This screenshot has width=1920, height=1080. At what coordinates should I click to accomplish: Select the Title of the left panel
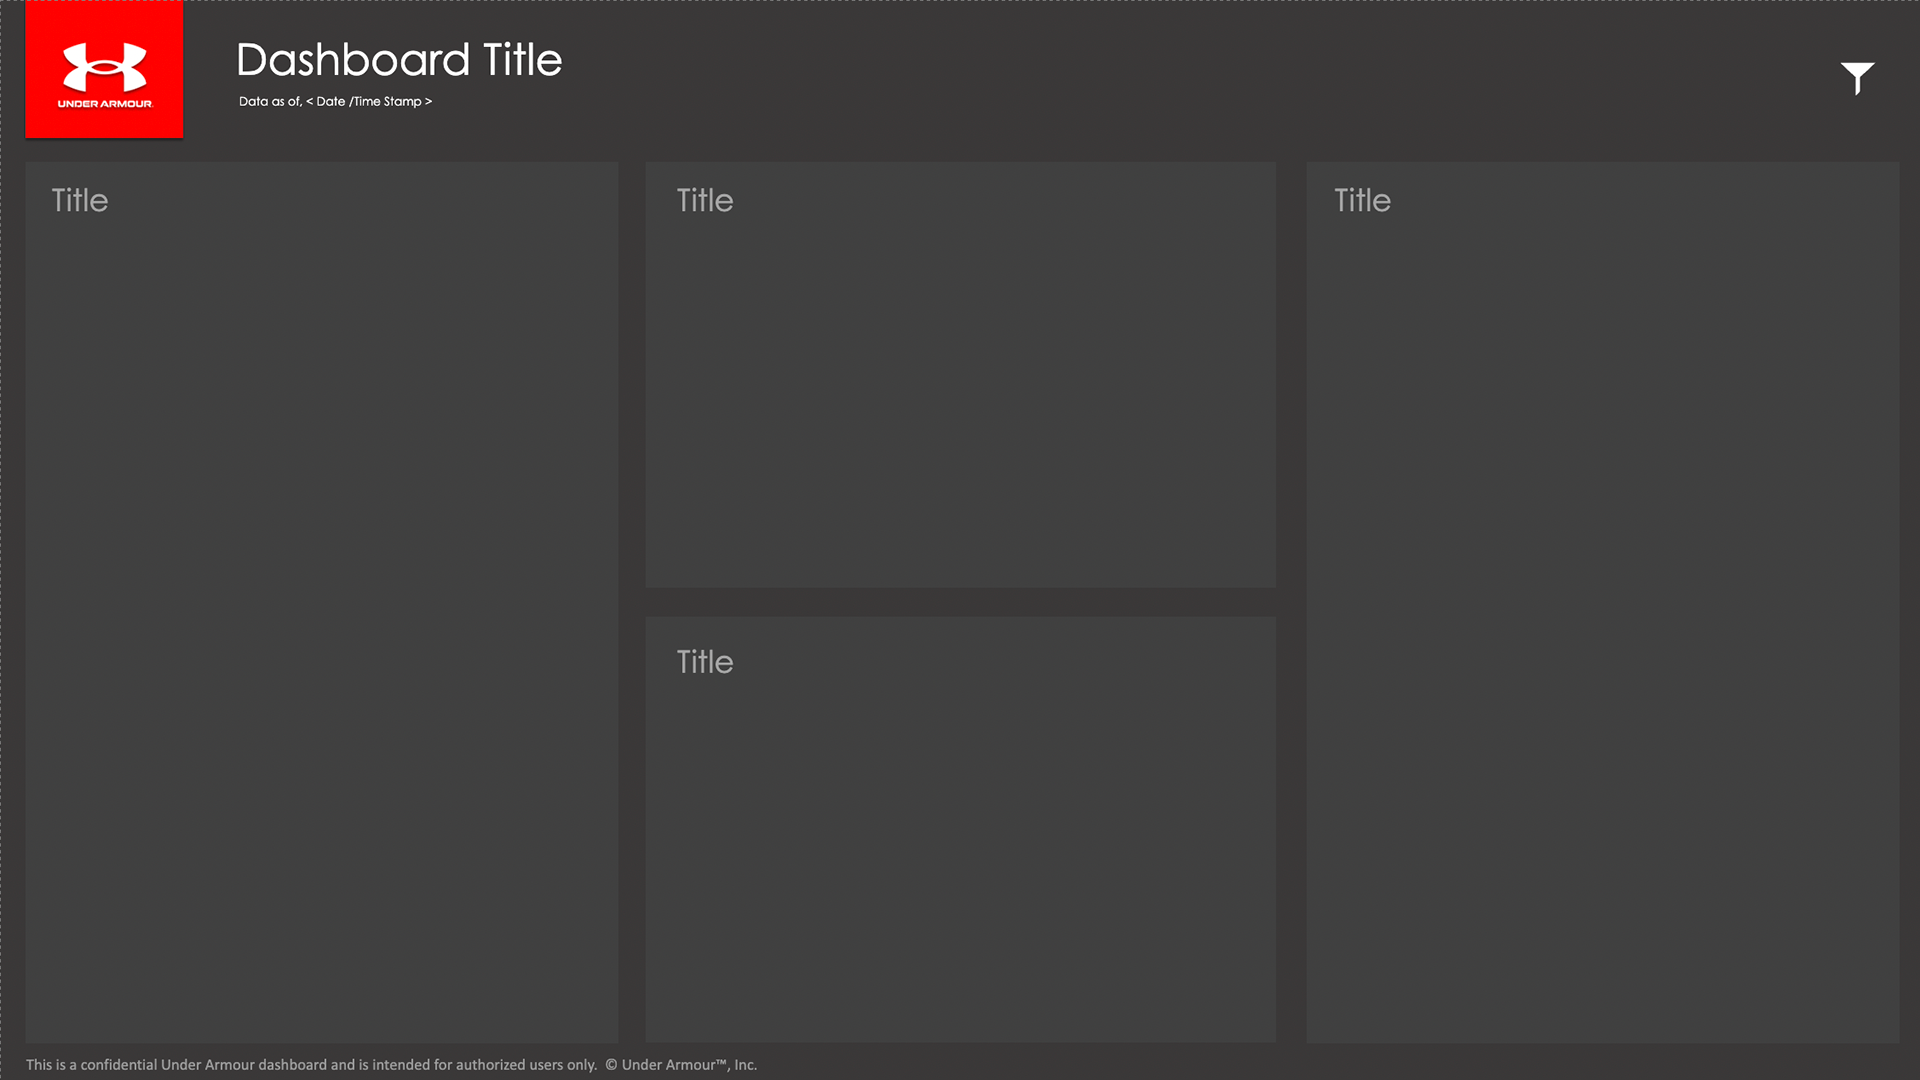click(x=80, y=200)
